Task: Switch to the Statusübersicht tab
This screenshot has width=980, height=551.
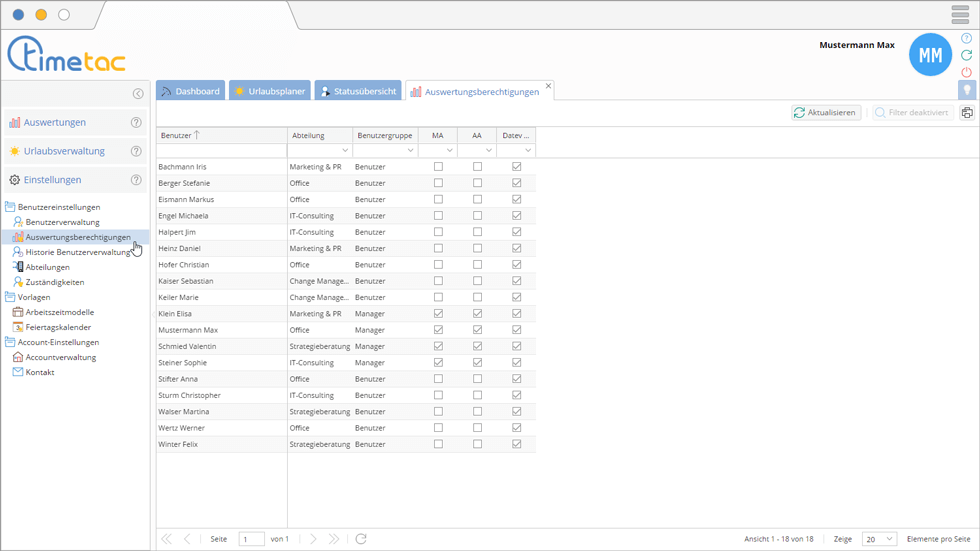Action: pyautogui.click(x=357, y=91)
